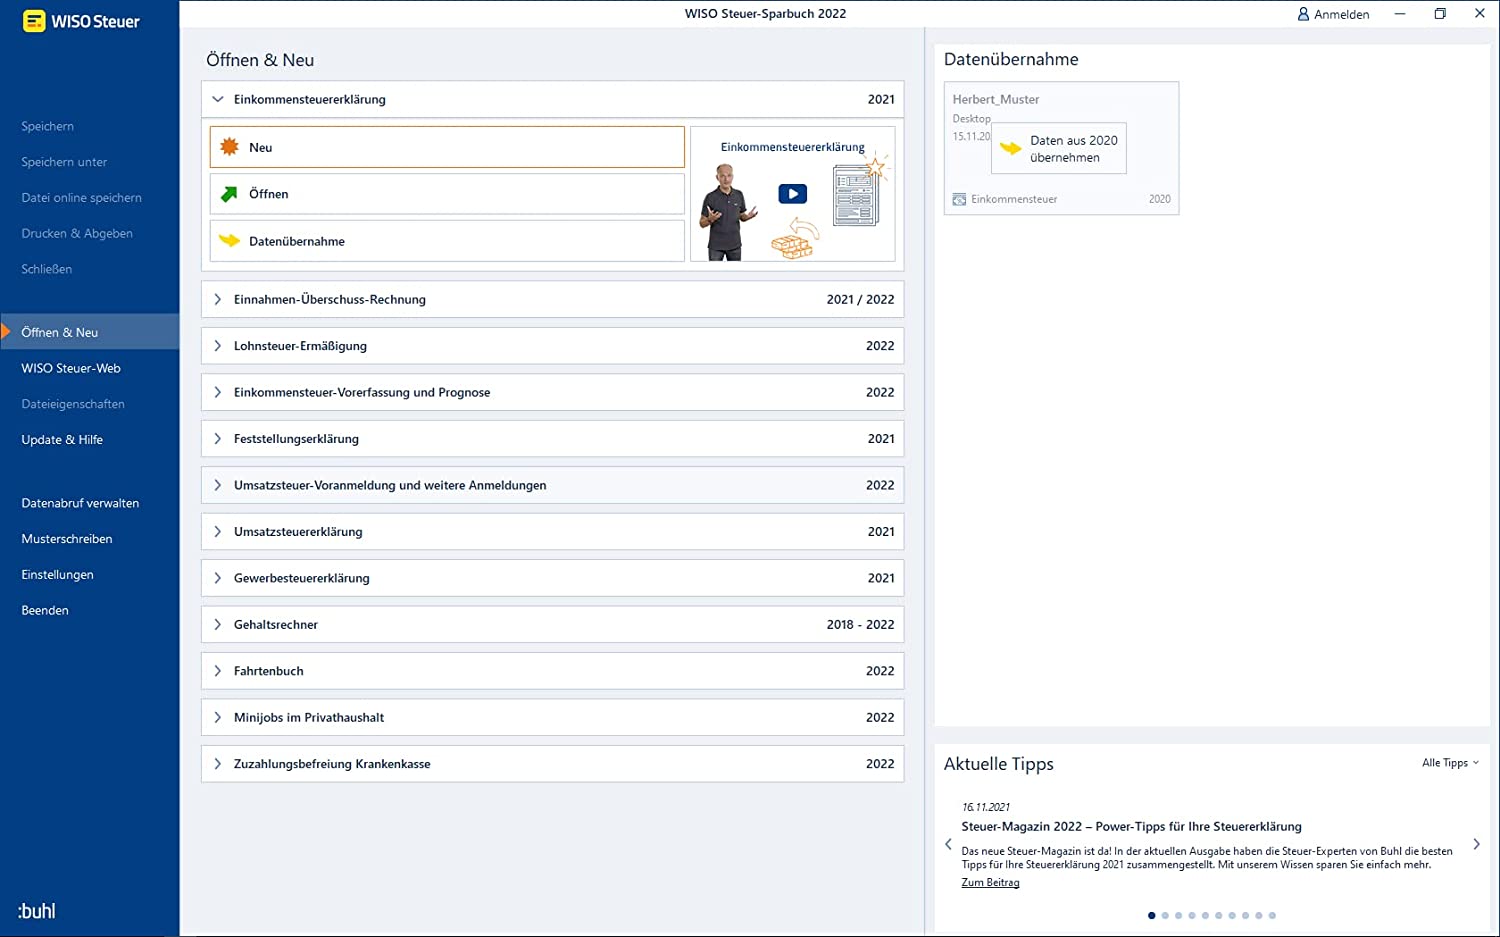Go to previous tip with left arrow

(949, 845)
